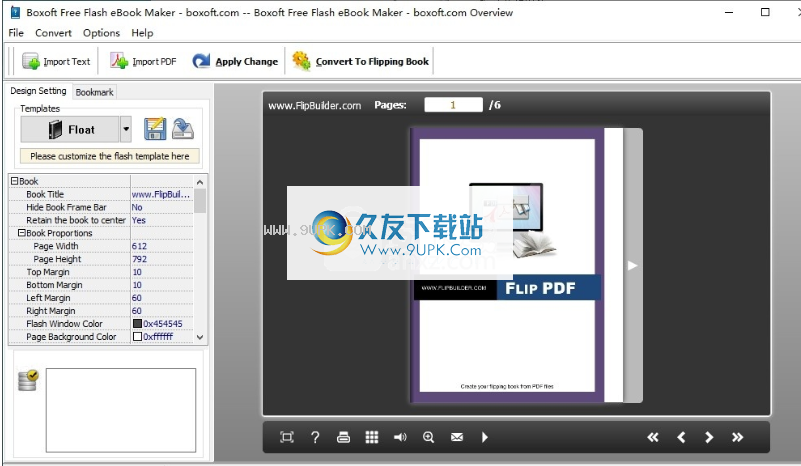Click the www.FlipBuilder.com link in viewer
The width and height of the screenshot is (801, 466).
(315, 105)
